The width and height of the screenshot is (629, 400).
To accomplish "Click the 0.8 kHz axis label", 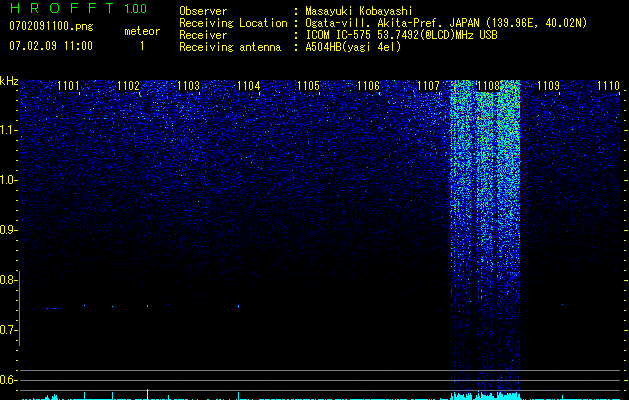I will pos(8,280).
